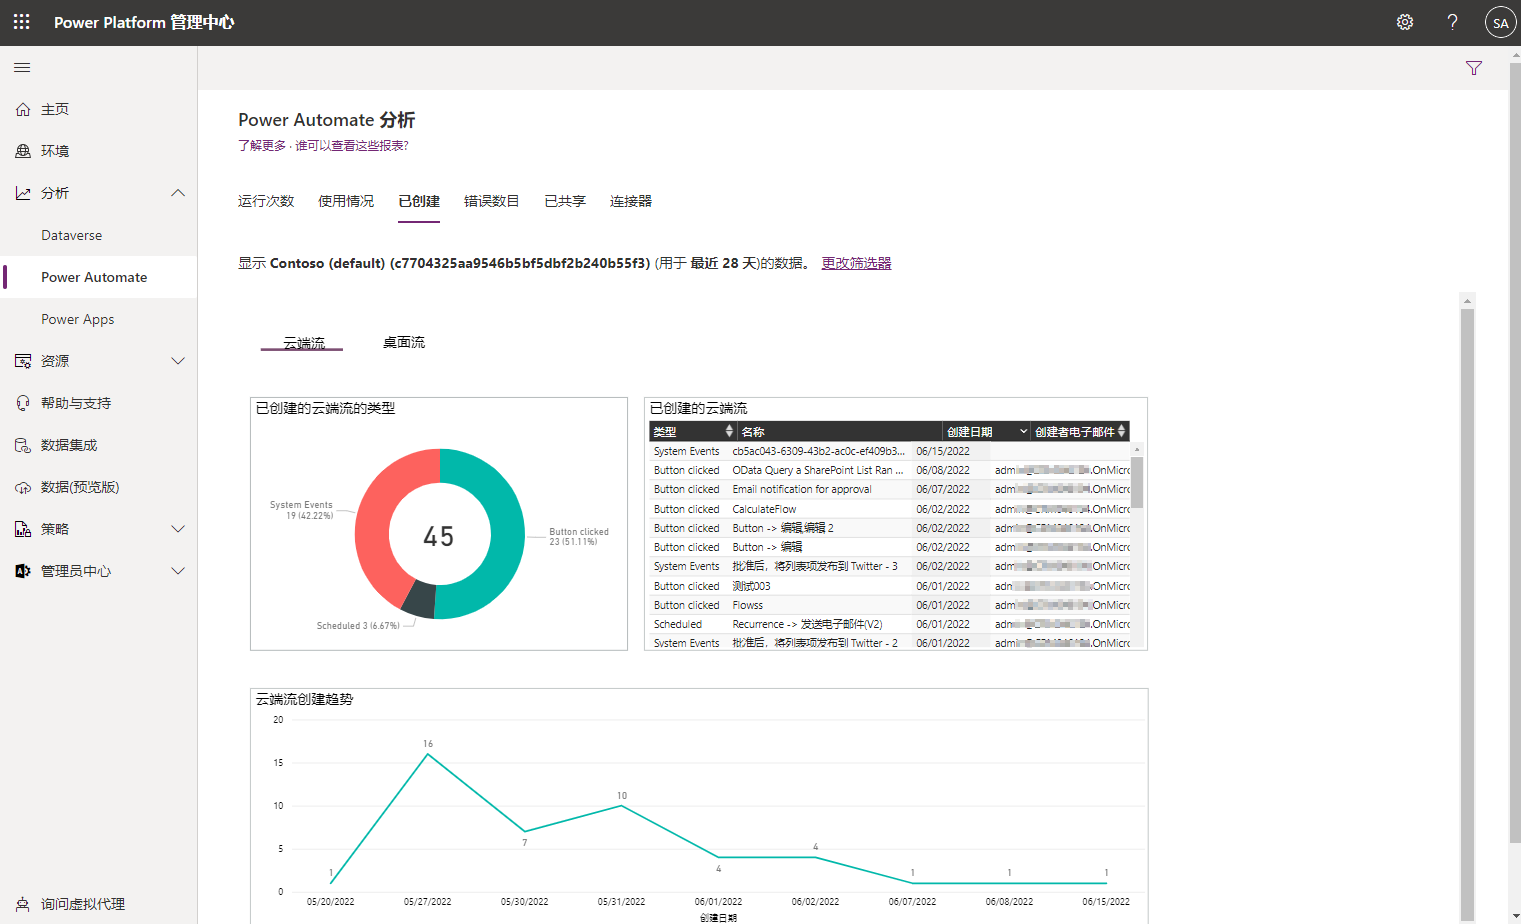Screen dimensions: 1521x924
Task: Click the Data integration (数据集成) icon
Action: click(x=23, y=445)
